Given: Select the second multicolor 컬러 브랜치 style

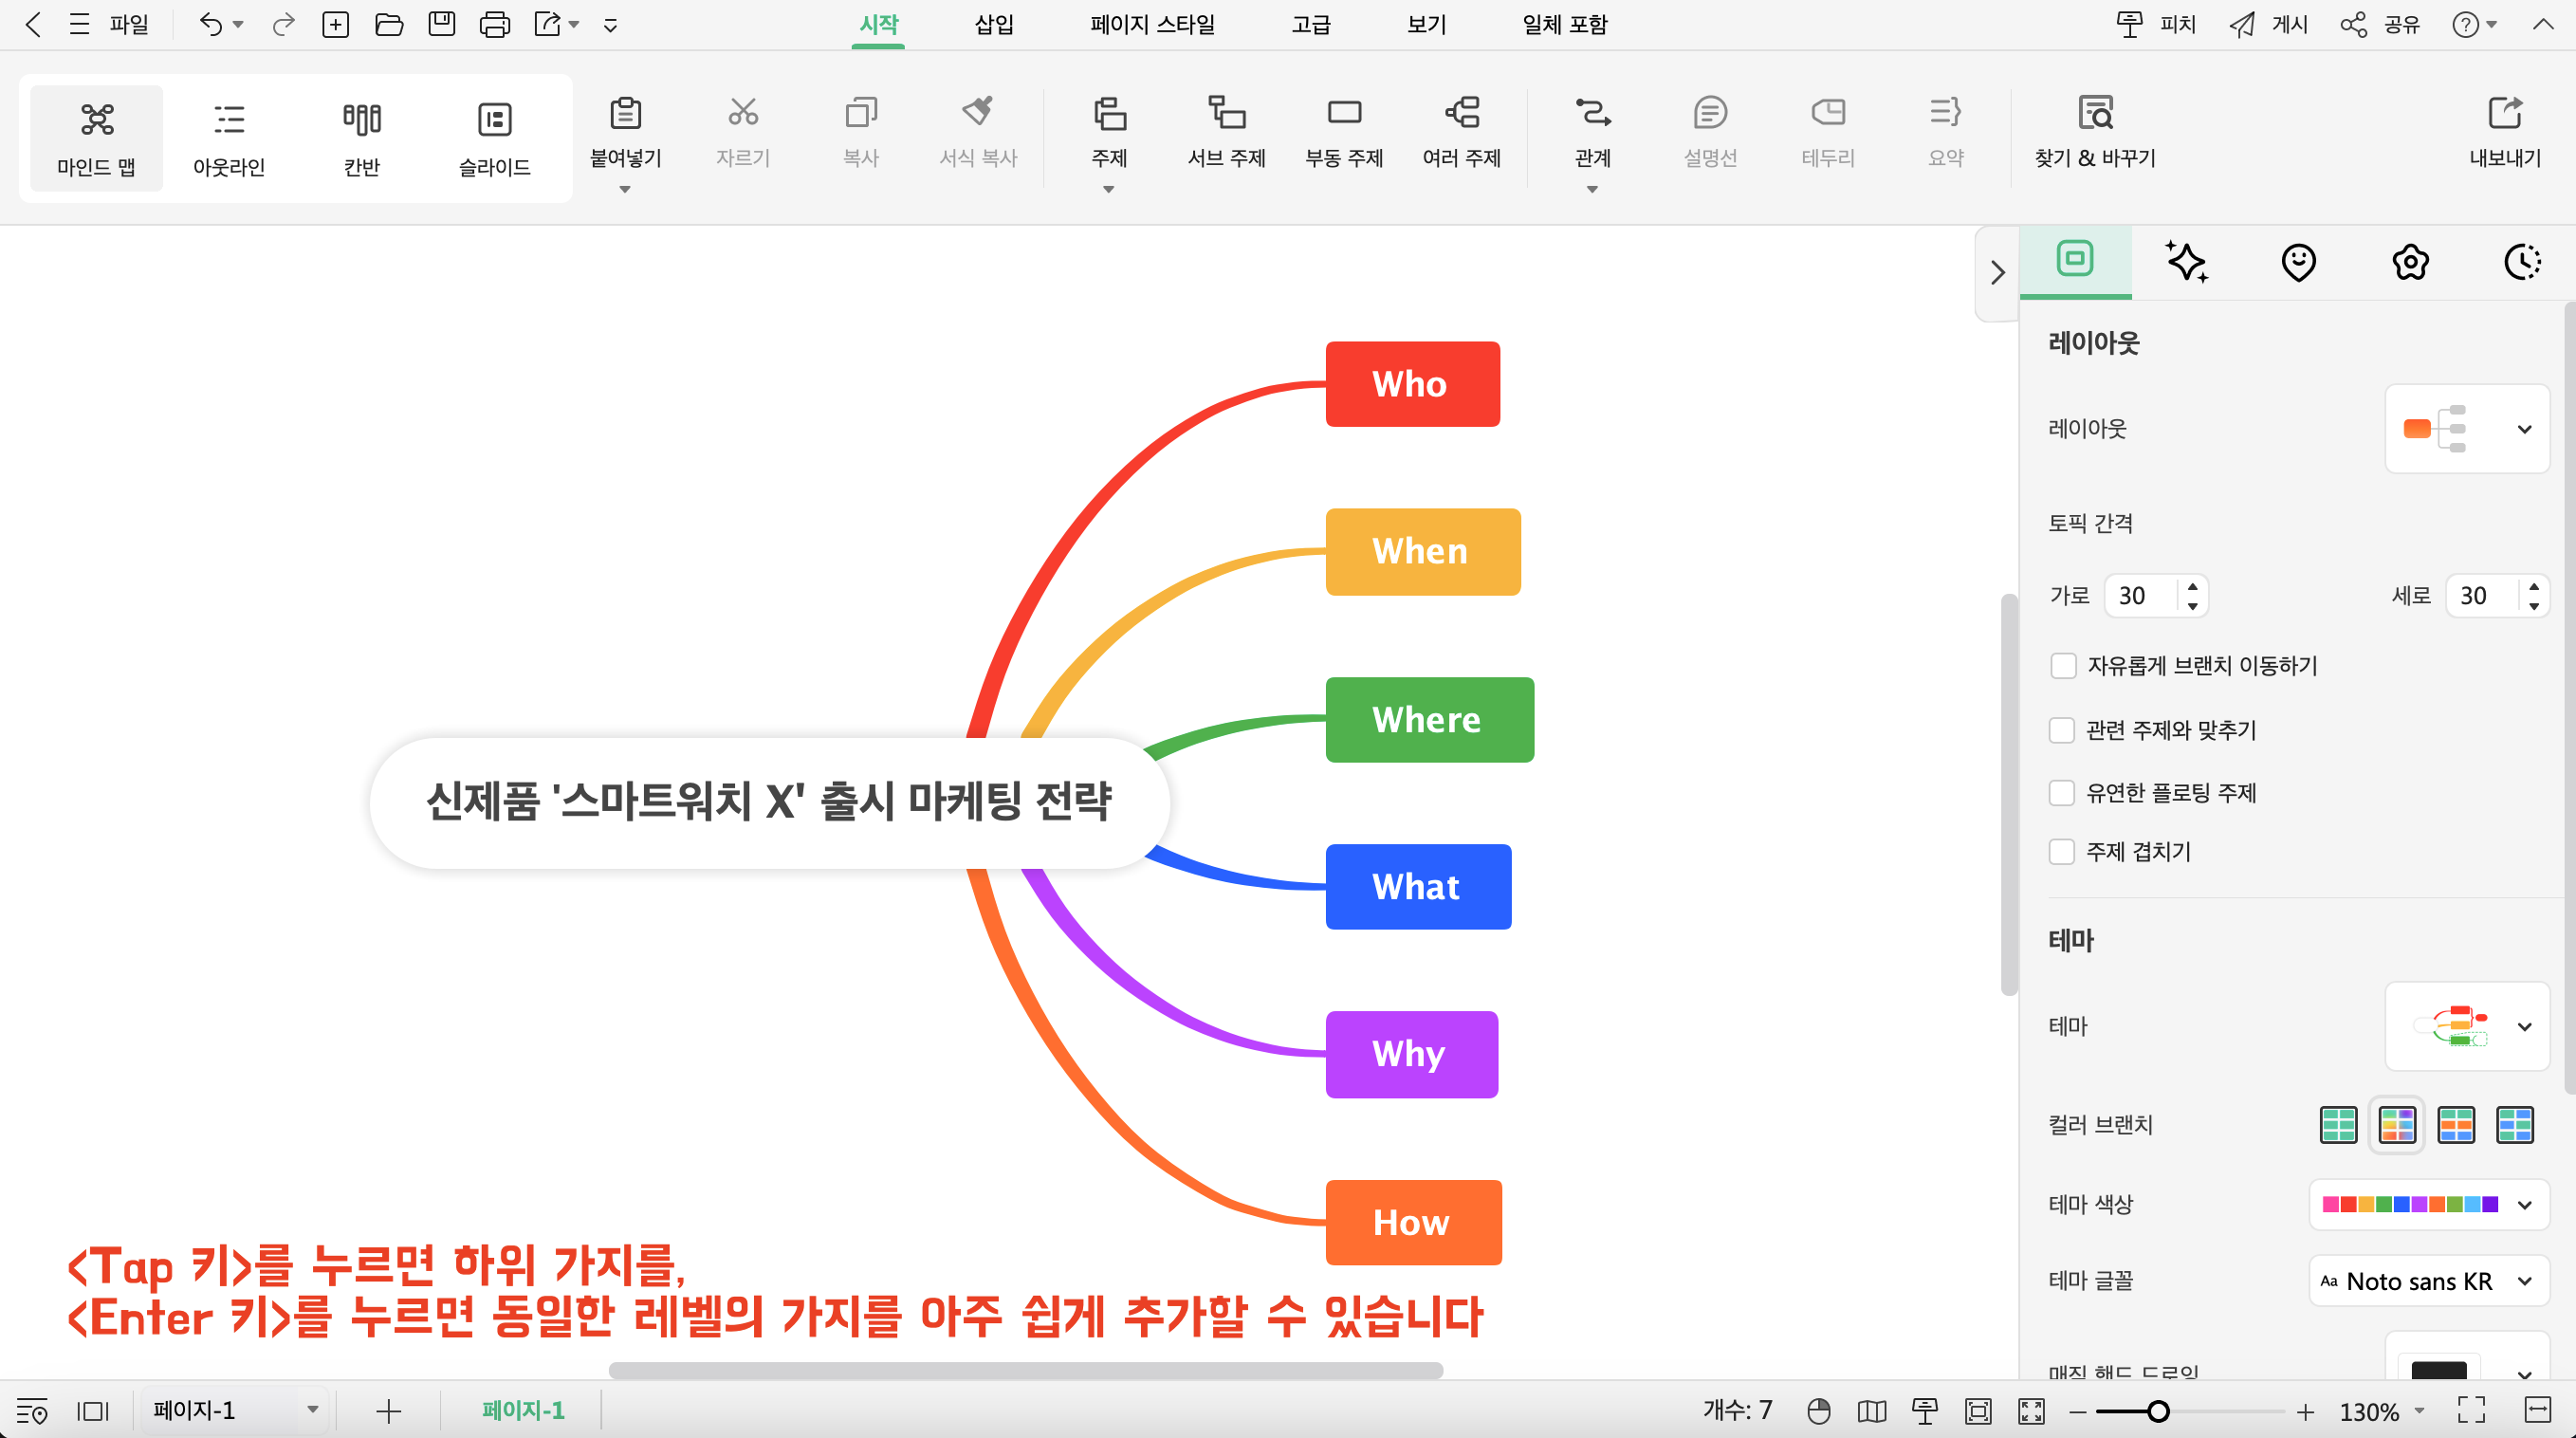Looking at the screenshot, I should [x=2397, y=1125].
